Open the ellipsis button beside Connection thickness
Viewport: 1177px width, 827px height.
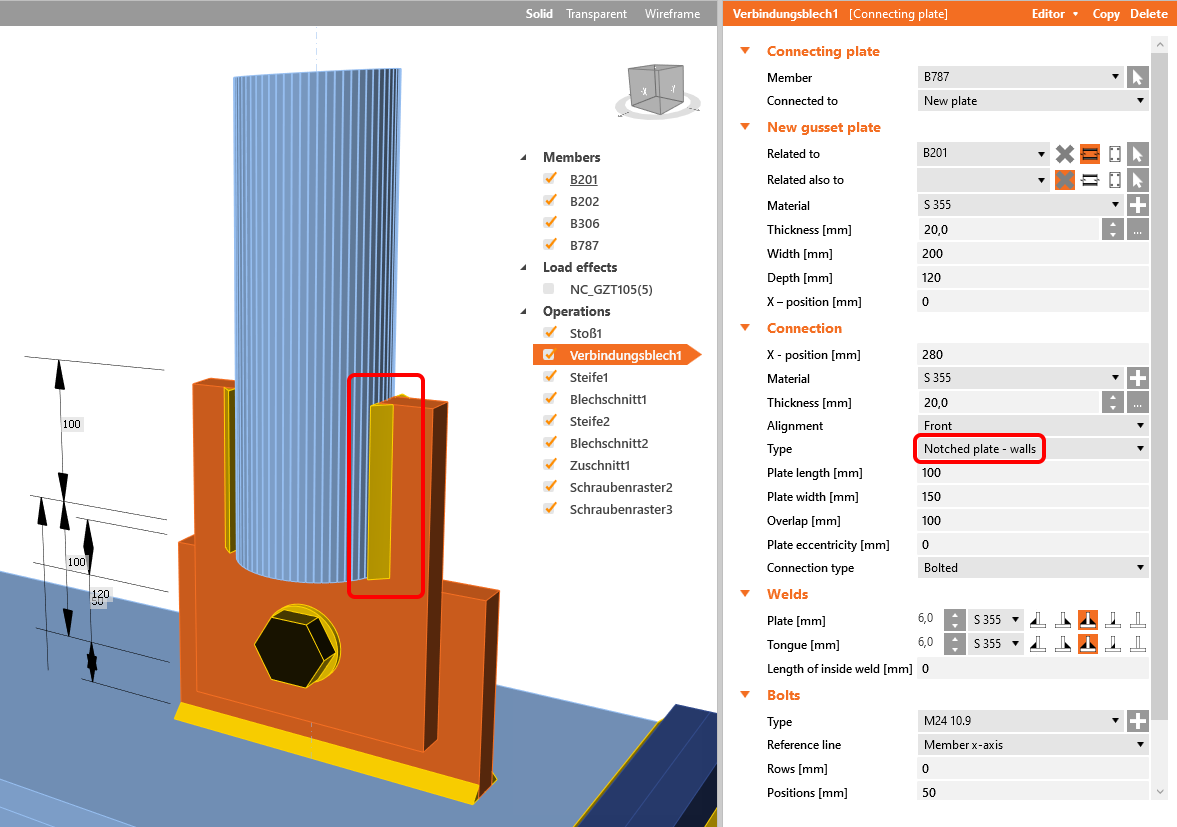(x=1137, y=402)
